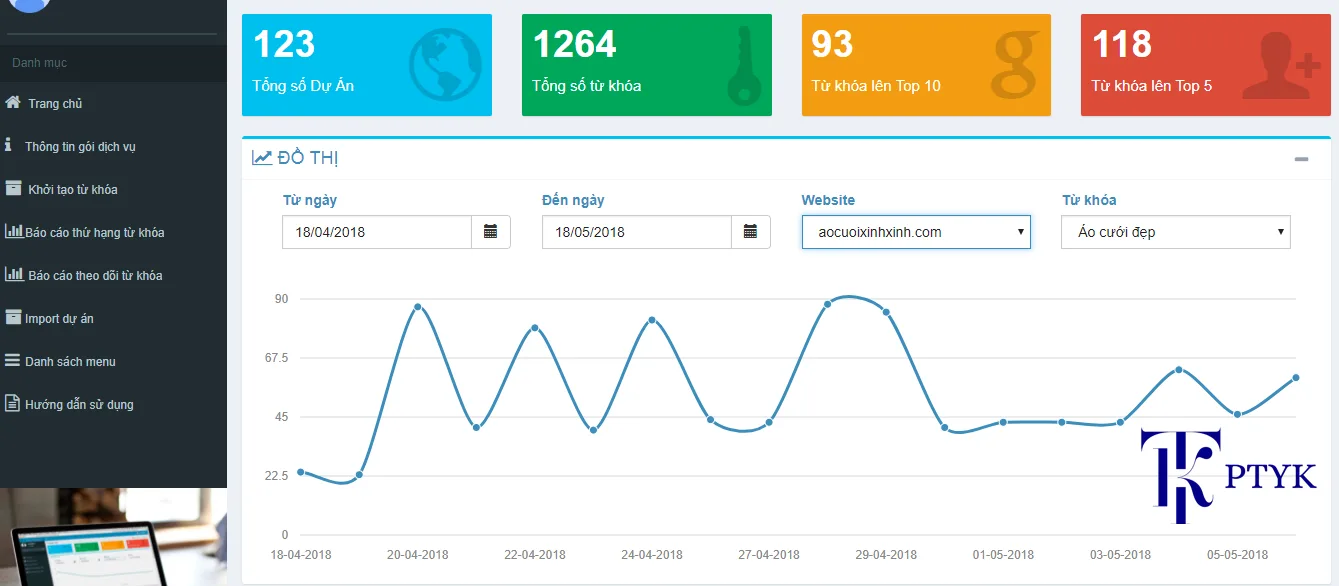Open Báo cáo theo dõi từ khóa menu

coord(94,275)
